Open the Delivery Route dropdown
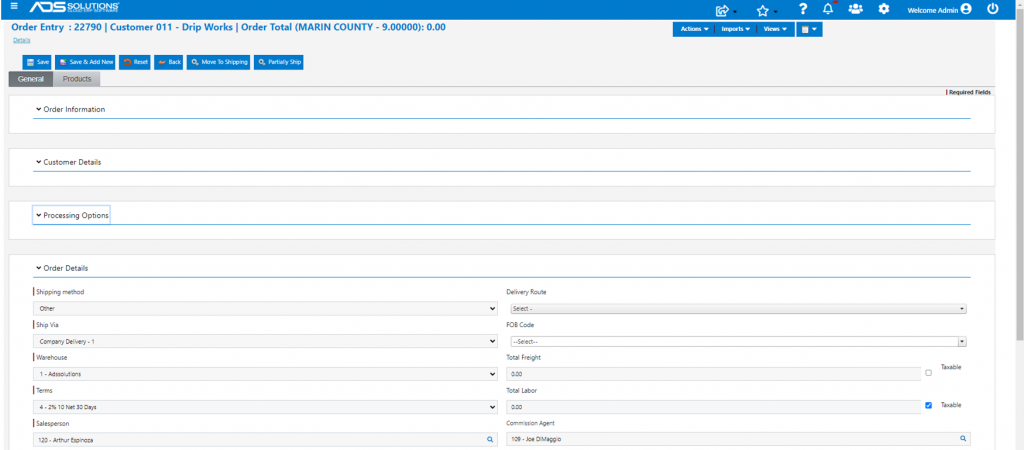This screenshot has width=1024, height=450. 739,309
